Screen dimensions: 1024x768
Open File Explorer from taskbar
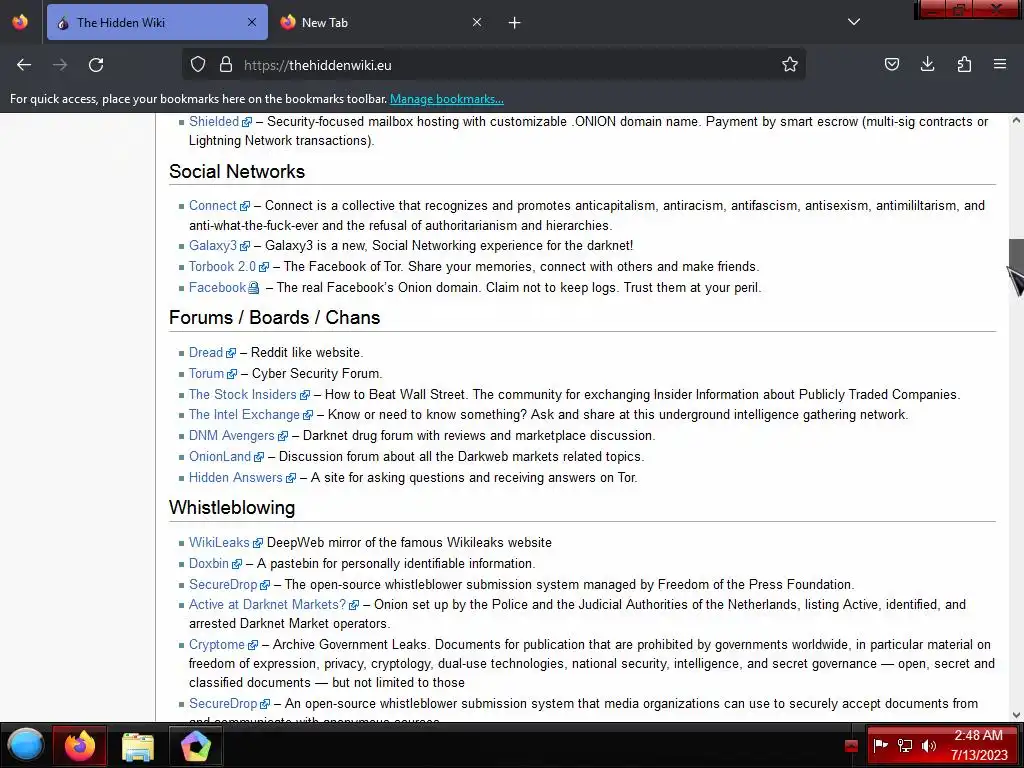tap(138, 746)
